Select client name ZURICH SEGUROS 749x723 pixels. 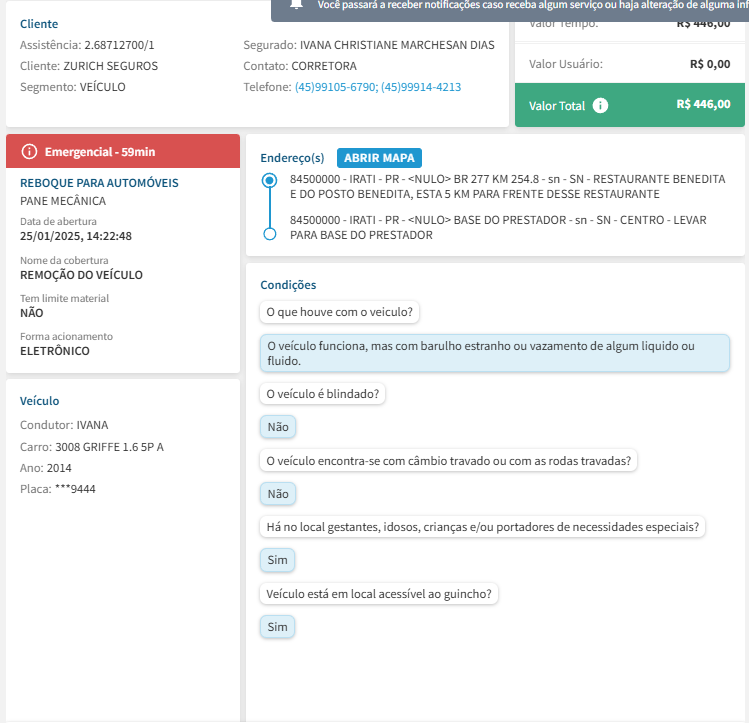click(x=111, y=66)
